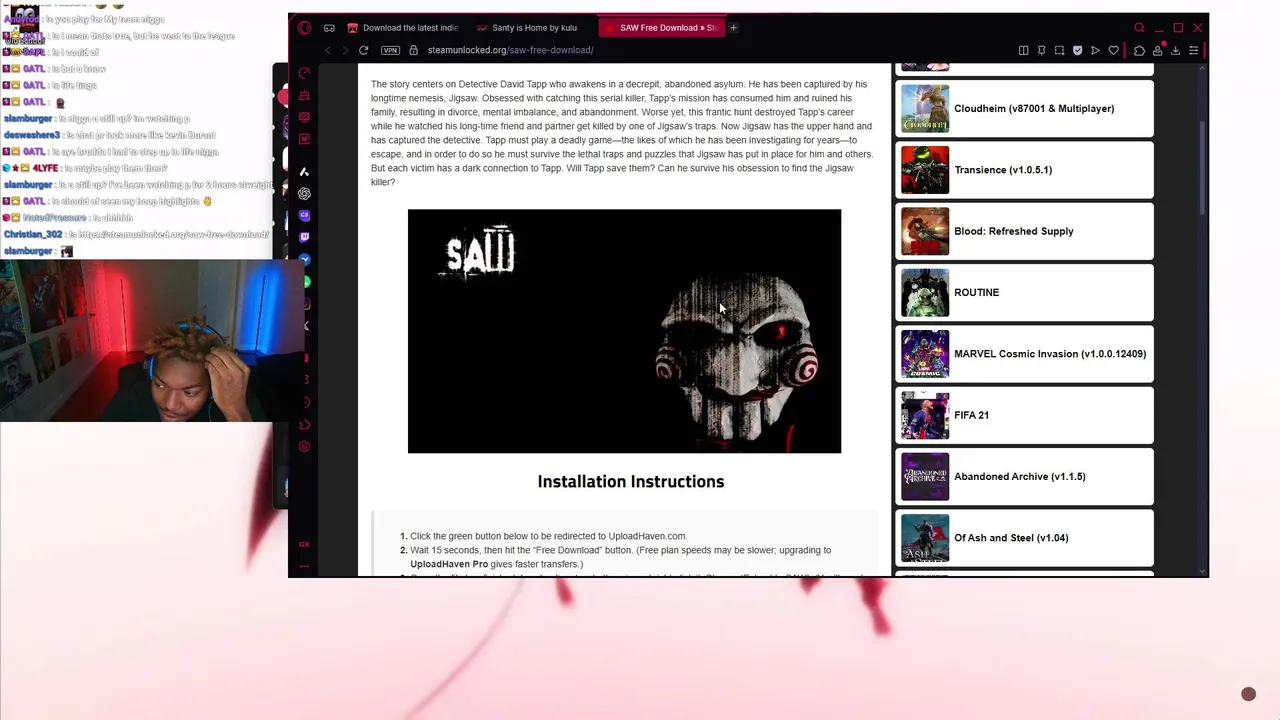The height and width of the screenshot is (720, 1280).
Task: Open ChatGPT sidebar icon
Action: pos(304,194)
